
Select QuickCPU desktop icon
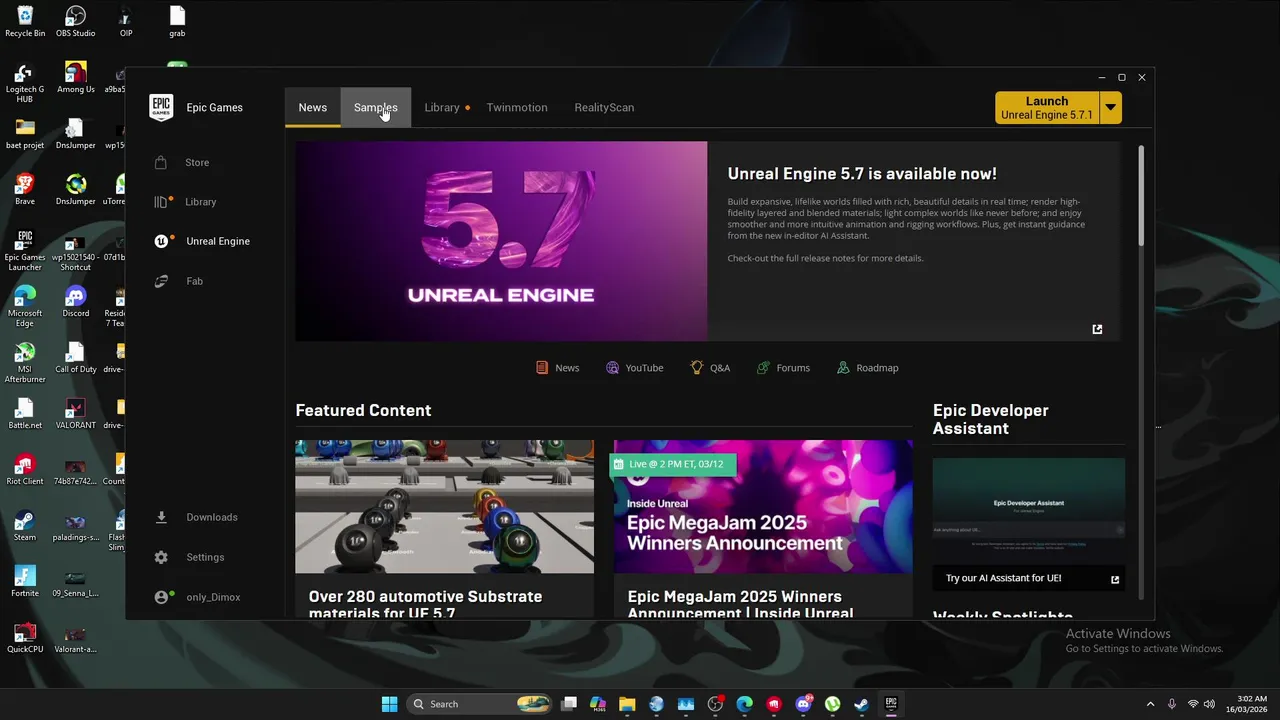(x=25, y=639)
